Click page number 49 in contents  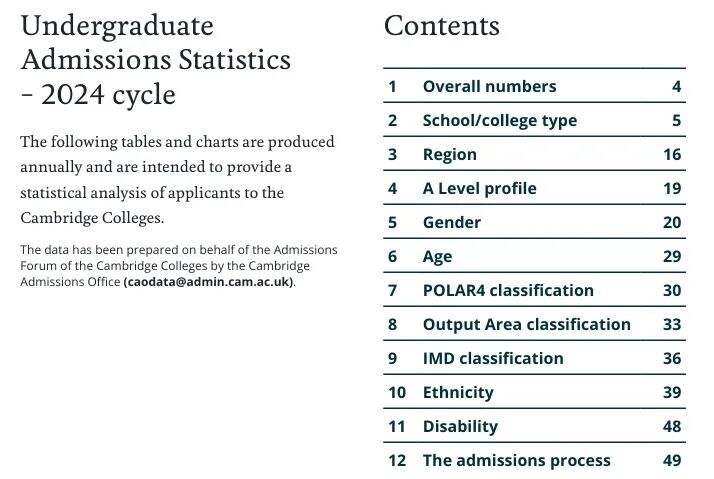tap(671, 460)
